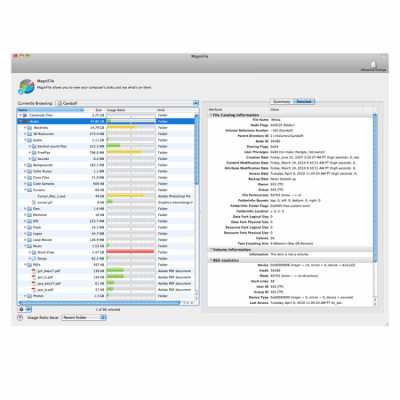Click the 14.79 GB size value
This screenshot has height=400, width=400.
coord(97,128)
